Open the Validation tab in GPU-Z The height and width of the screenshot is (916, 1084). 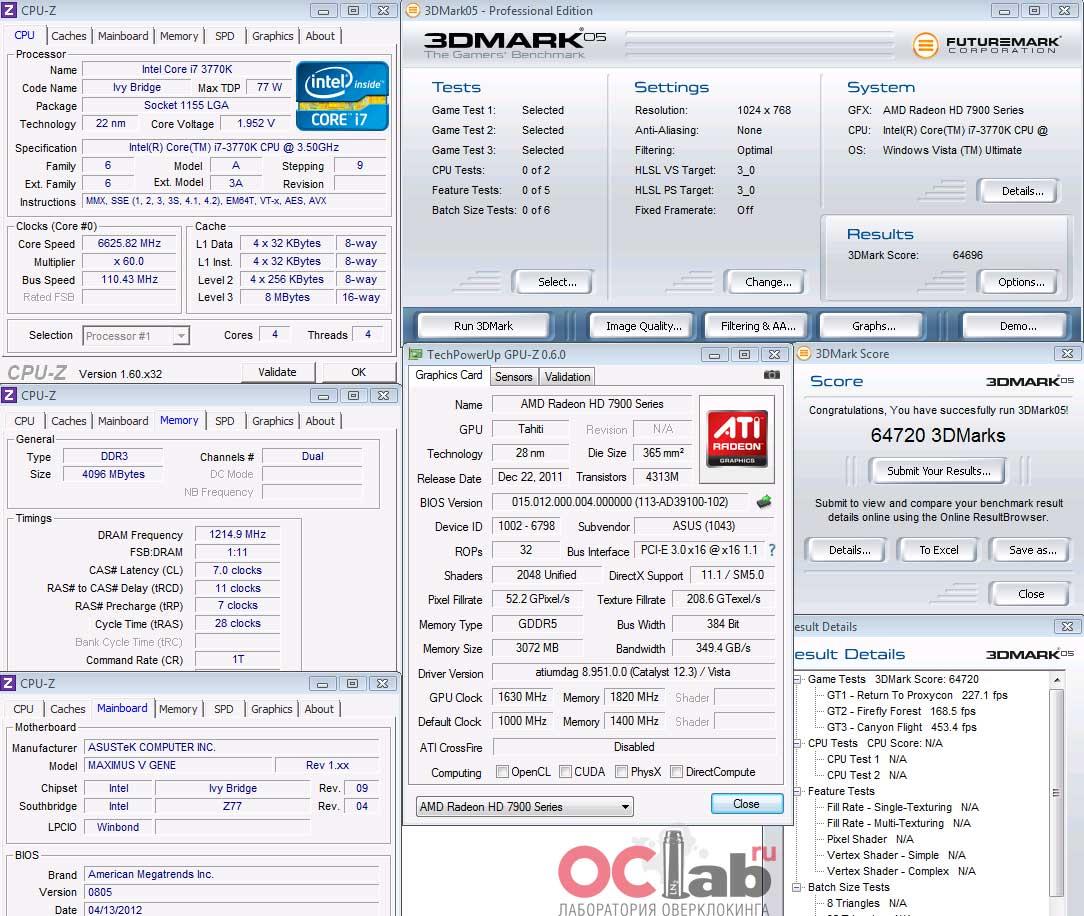click(568, 377)
